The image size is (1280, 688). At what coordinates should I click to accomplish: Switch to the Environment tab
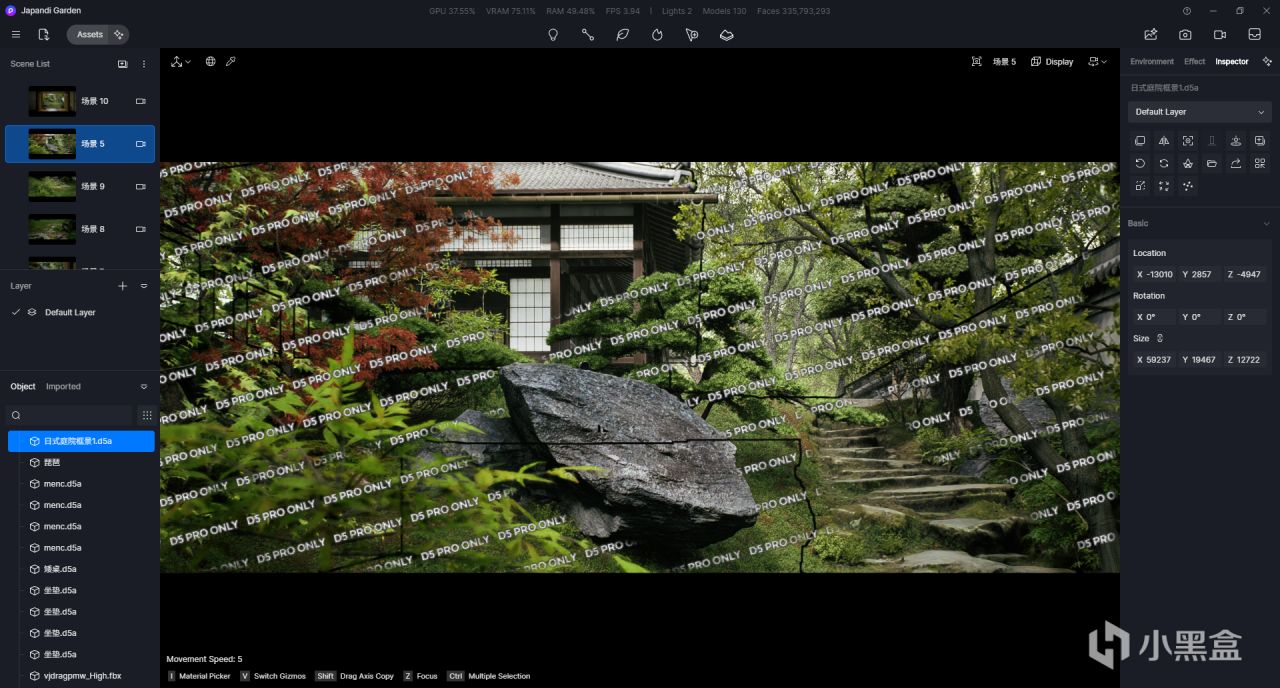1152,62
